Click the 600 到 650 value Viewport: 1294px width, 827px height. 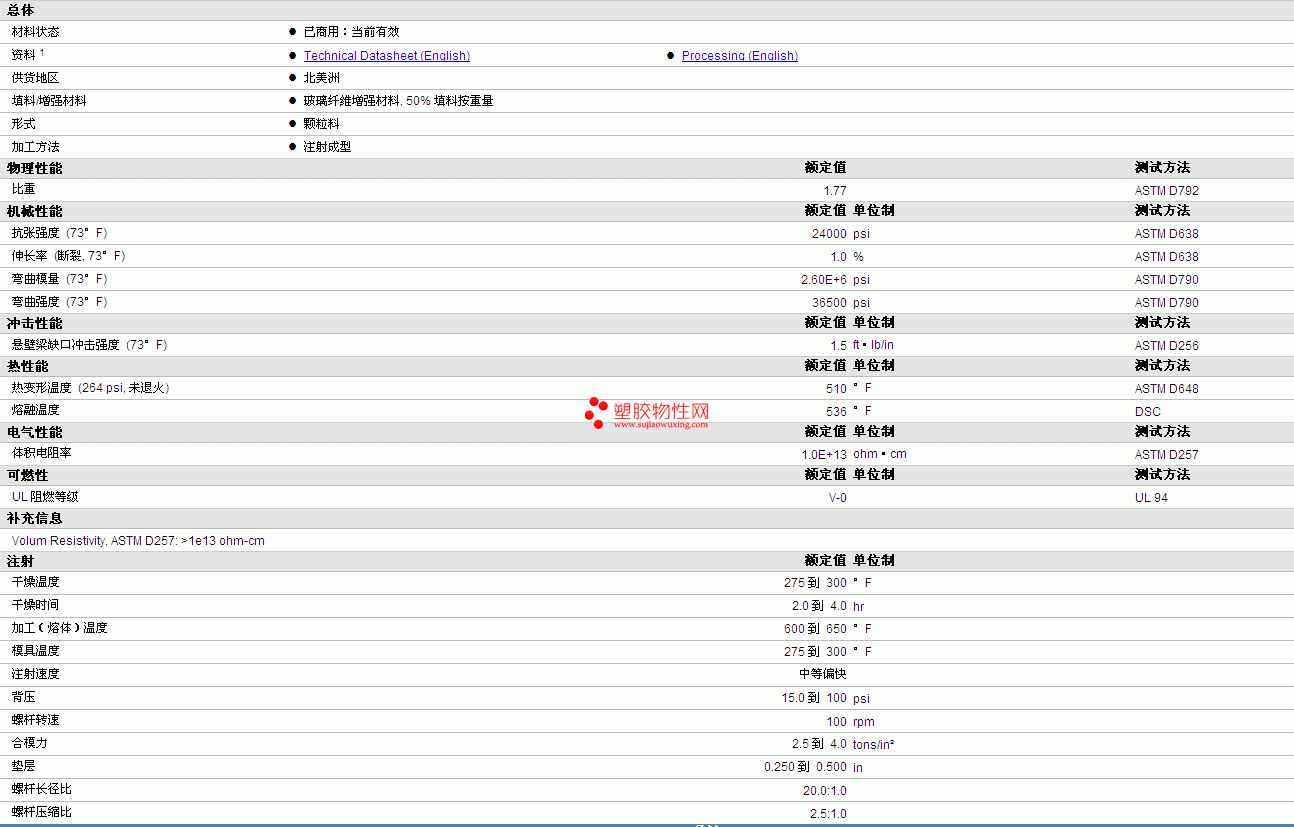815,629
